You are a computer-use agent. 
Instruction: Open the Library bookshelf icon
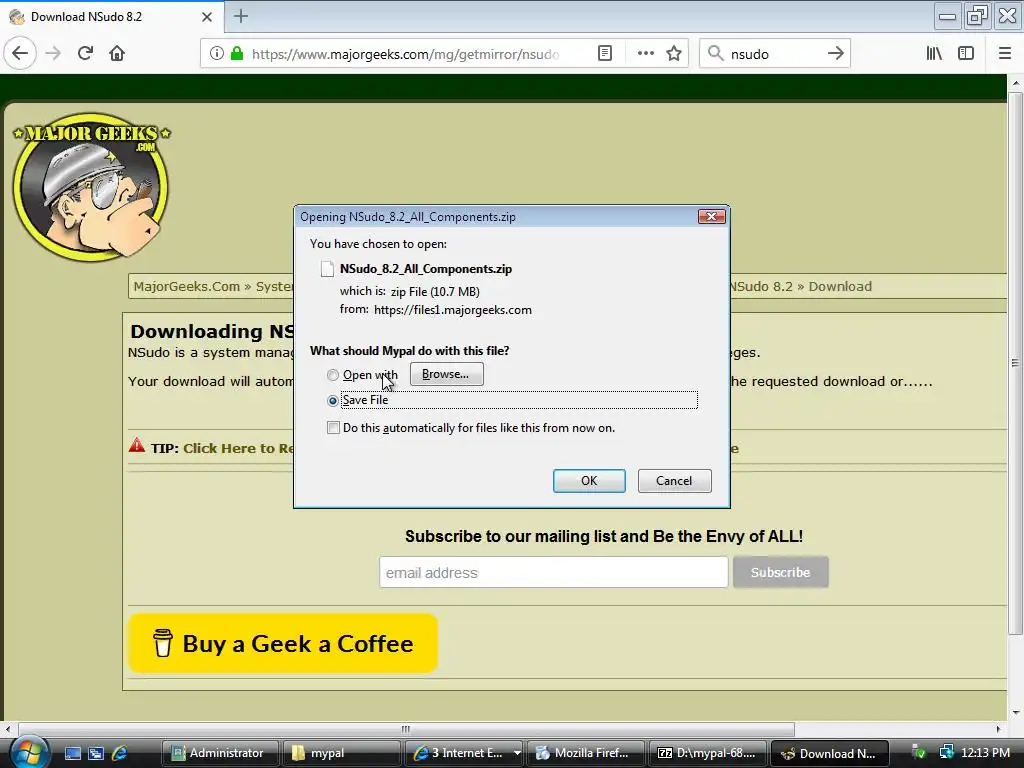click(934, 54)
